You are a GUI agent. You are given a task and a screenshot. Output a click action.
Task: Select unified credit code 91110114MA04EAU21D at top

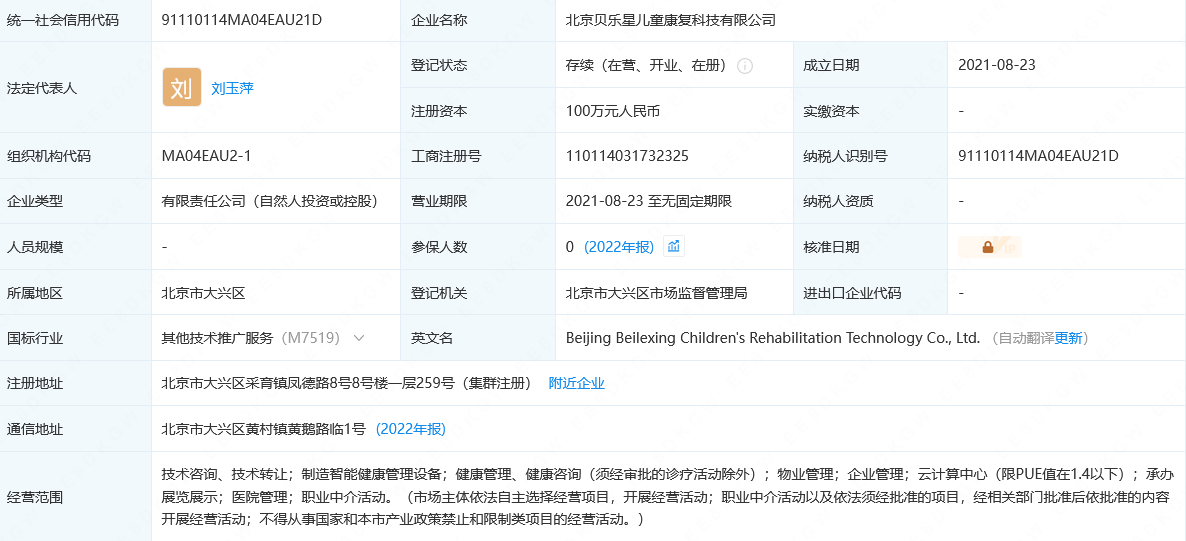[242, 20]
